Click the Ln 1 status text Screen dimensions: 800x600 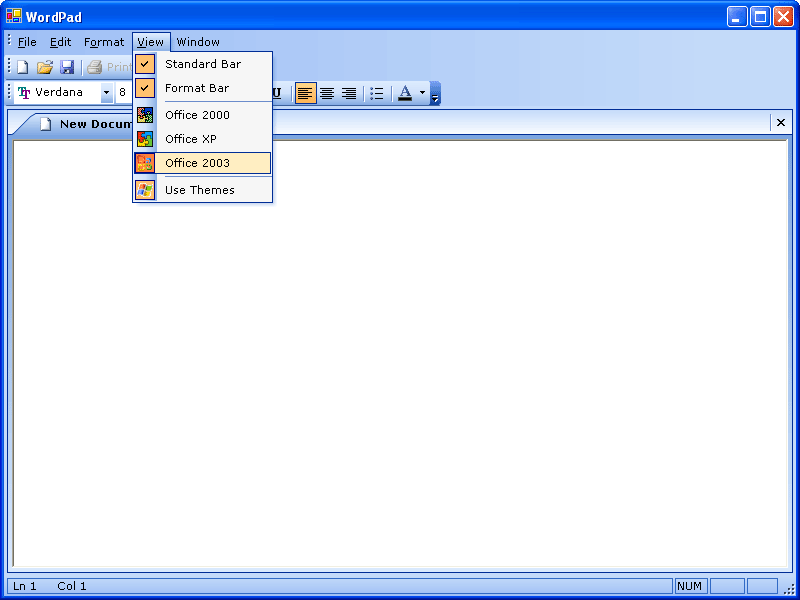tap(24, 586)
